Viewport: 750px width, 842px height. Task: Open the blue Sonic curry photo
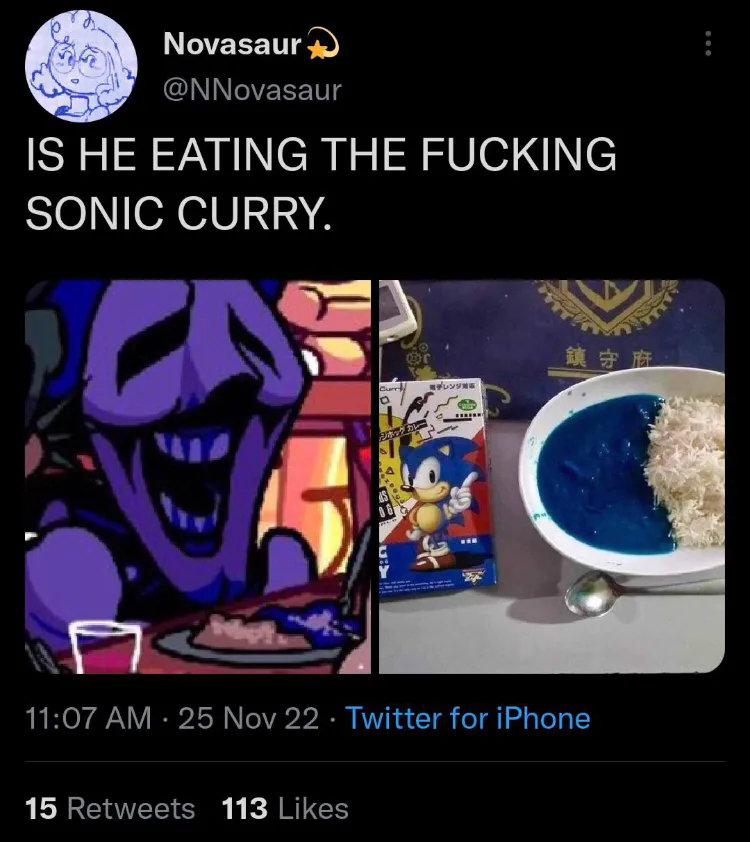coord(551,476)
